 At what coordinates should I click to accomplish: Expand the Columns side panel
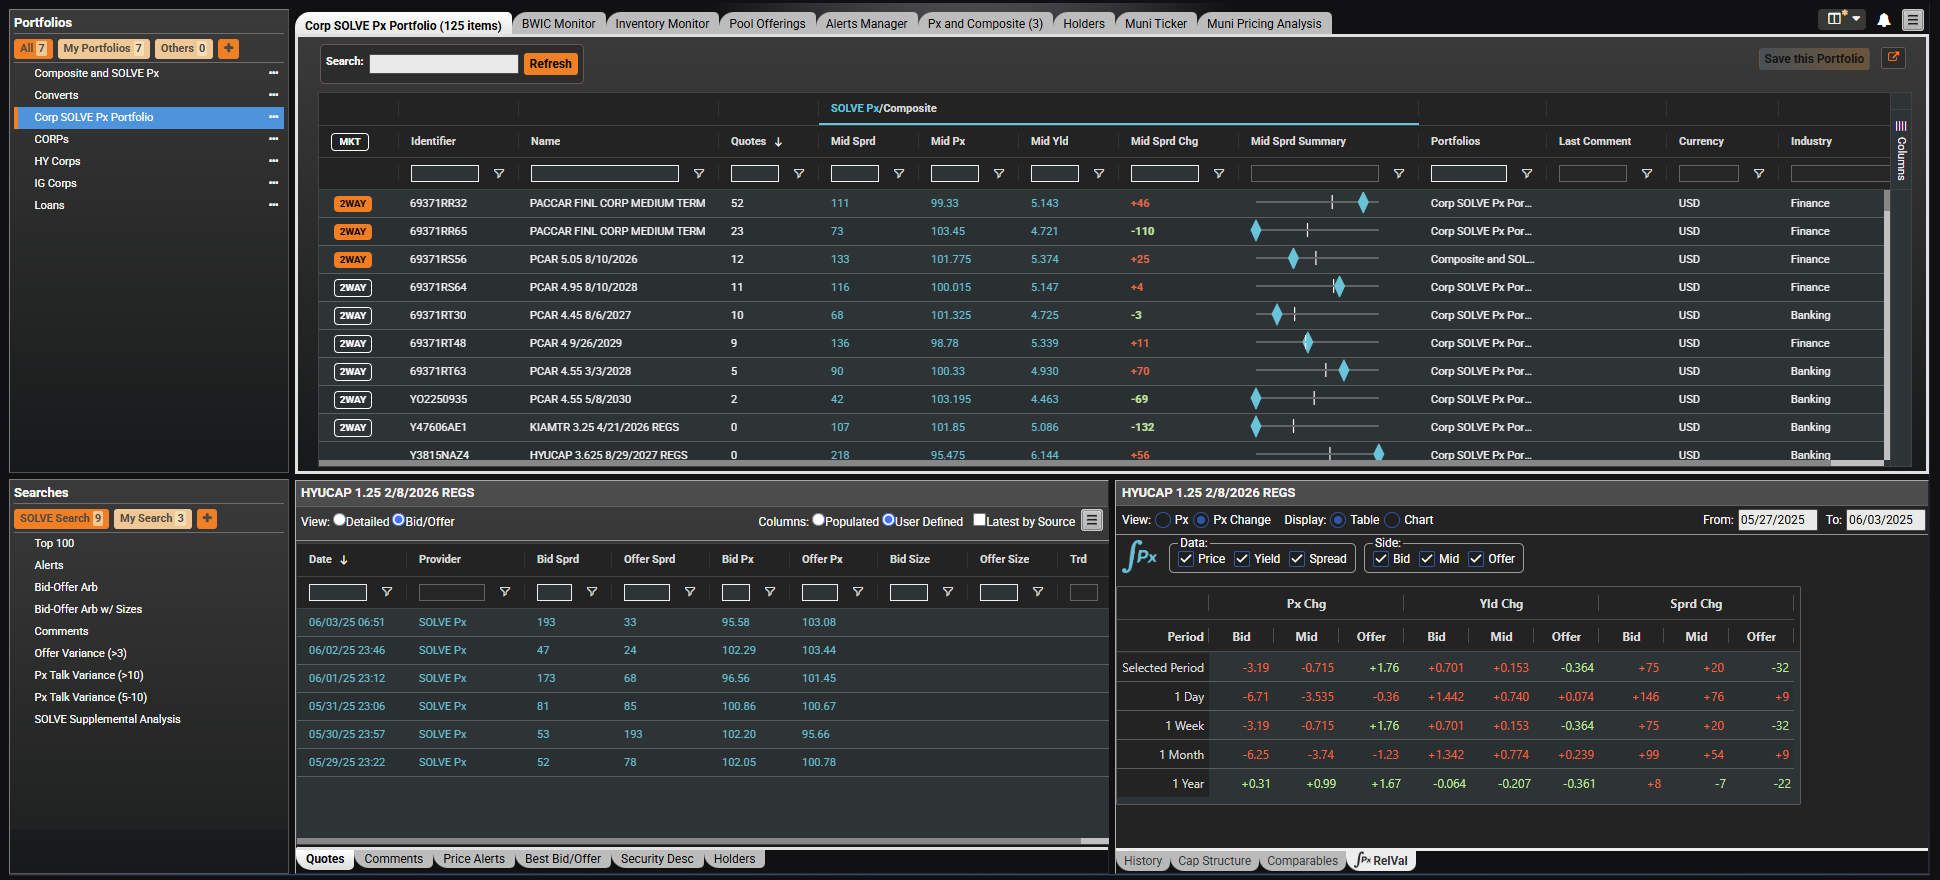1901,150
